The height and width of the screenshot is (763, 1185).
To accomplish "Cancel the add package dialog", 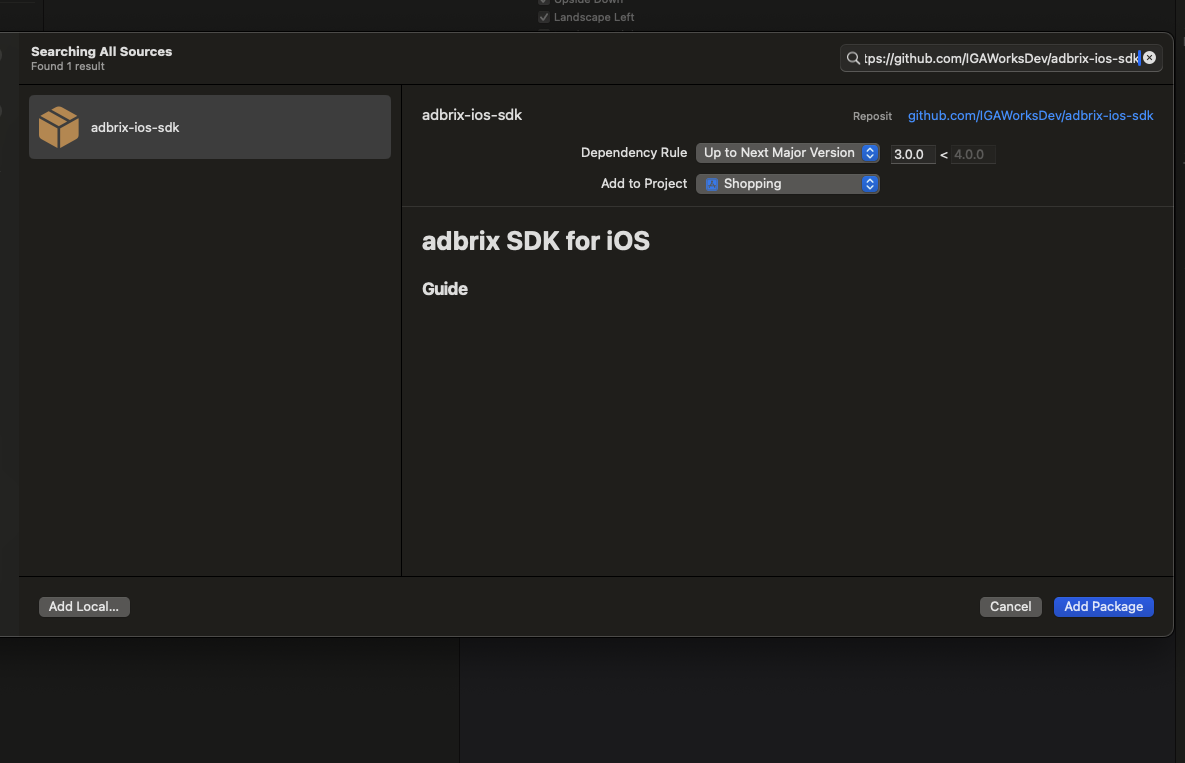I will [x=1010, y=607].
